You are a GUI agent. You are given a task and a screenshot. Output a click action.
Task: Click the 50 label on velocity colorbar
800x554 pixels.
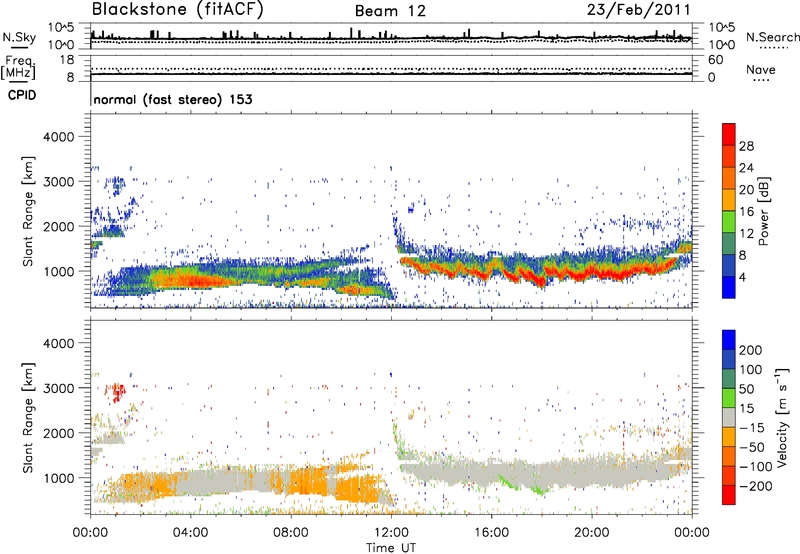click(x=746, y=389)
